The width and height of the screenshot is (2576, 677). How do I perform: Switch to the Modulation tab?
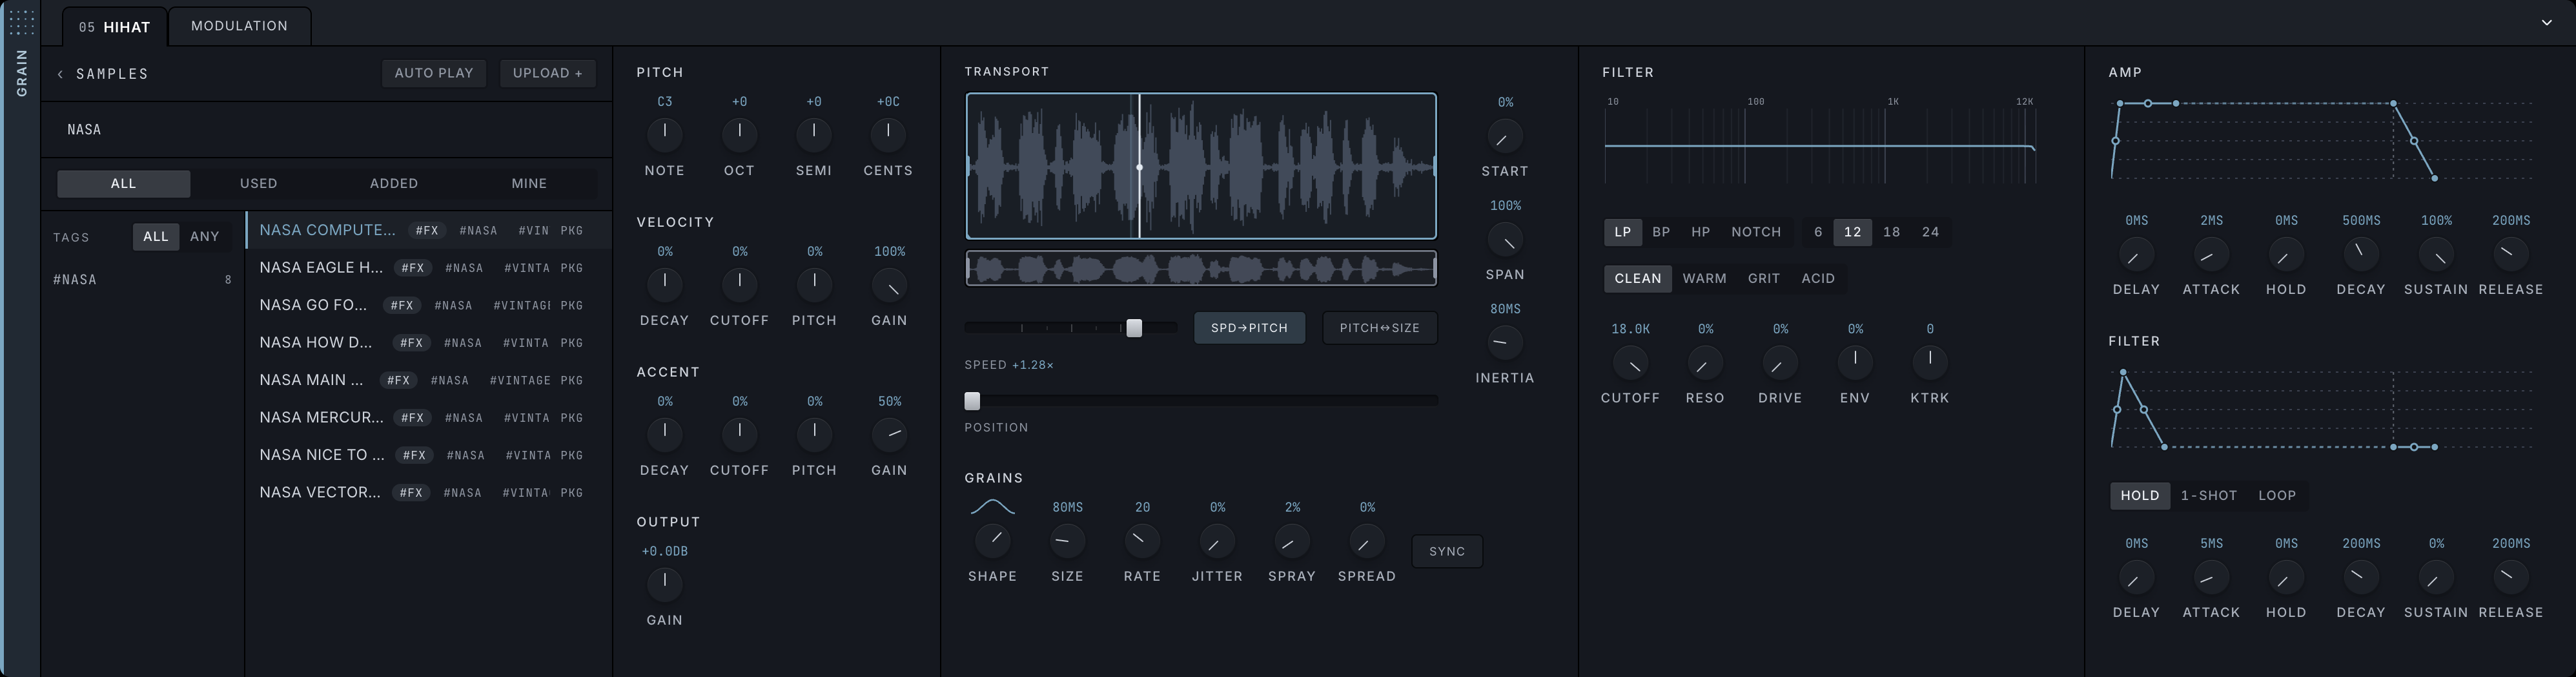coord(239,26)
